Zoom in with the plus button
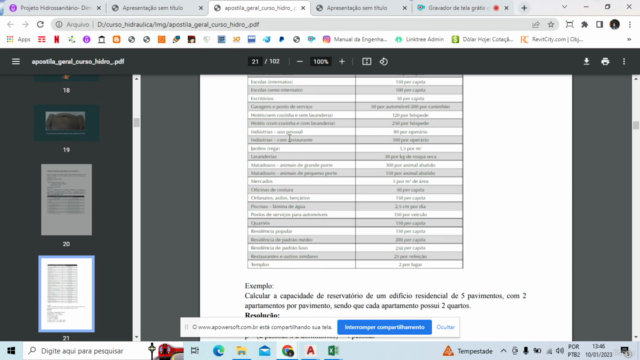 tap(342, 62)
